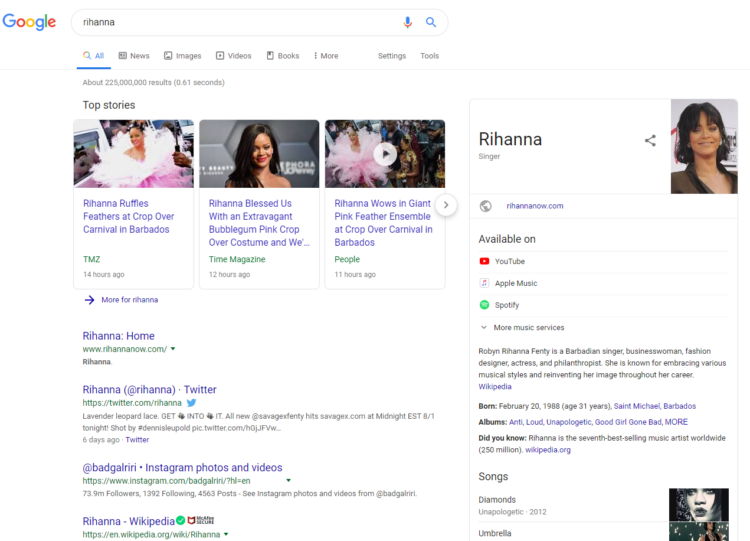Viewport: 750px width, 541px height.
Task: Click Diamonds song thumbnail image
Action: [699, 505]
